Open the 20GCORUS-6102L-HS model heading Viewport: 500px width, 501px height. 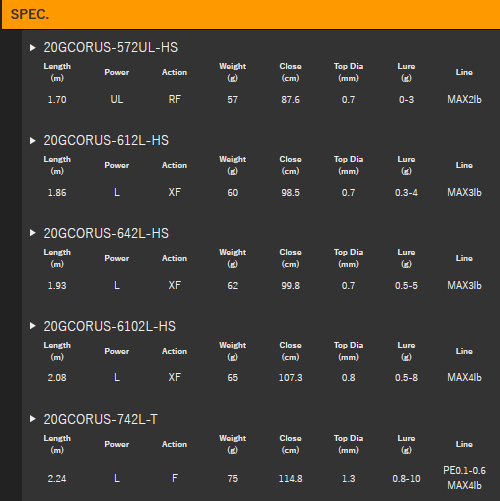point(109,326)
